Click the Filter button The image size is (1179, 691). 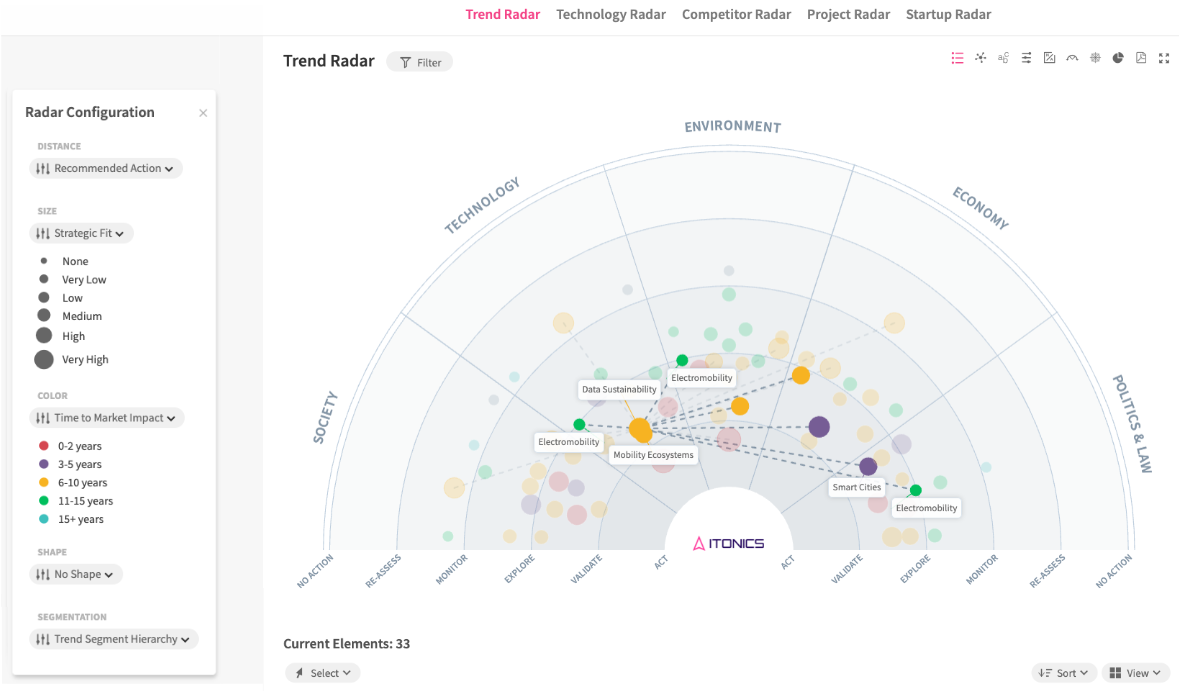[420, 62]
